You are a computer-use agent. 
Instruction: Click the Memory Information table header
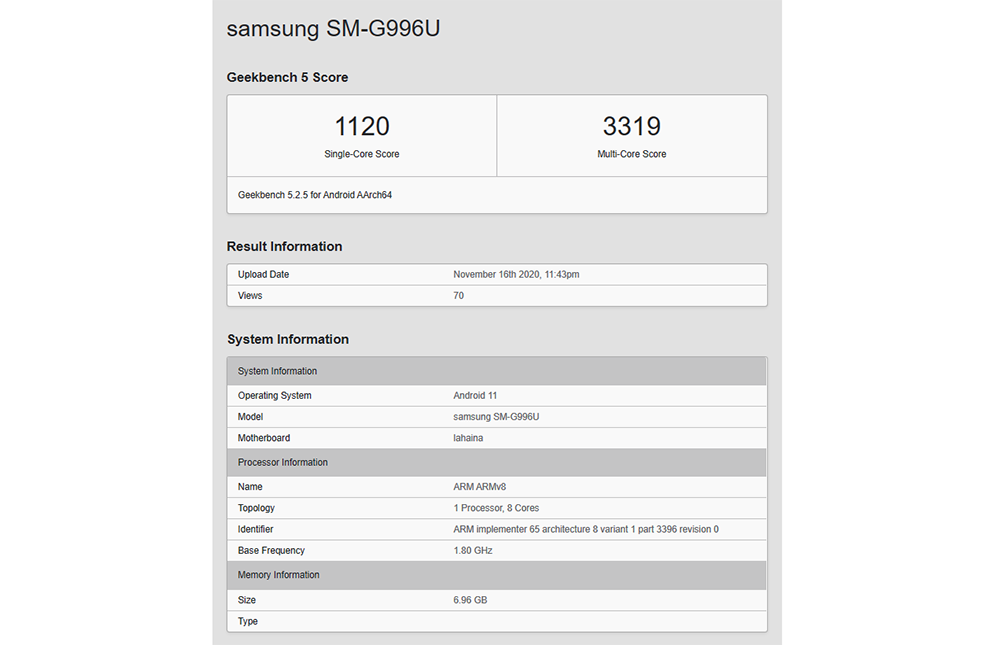pyautogui.click(x=497, y=575)
